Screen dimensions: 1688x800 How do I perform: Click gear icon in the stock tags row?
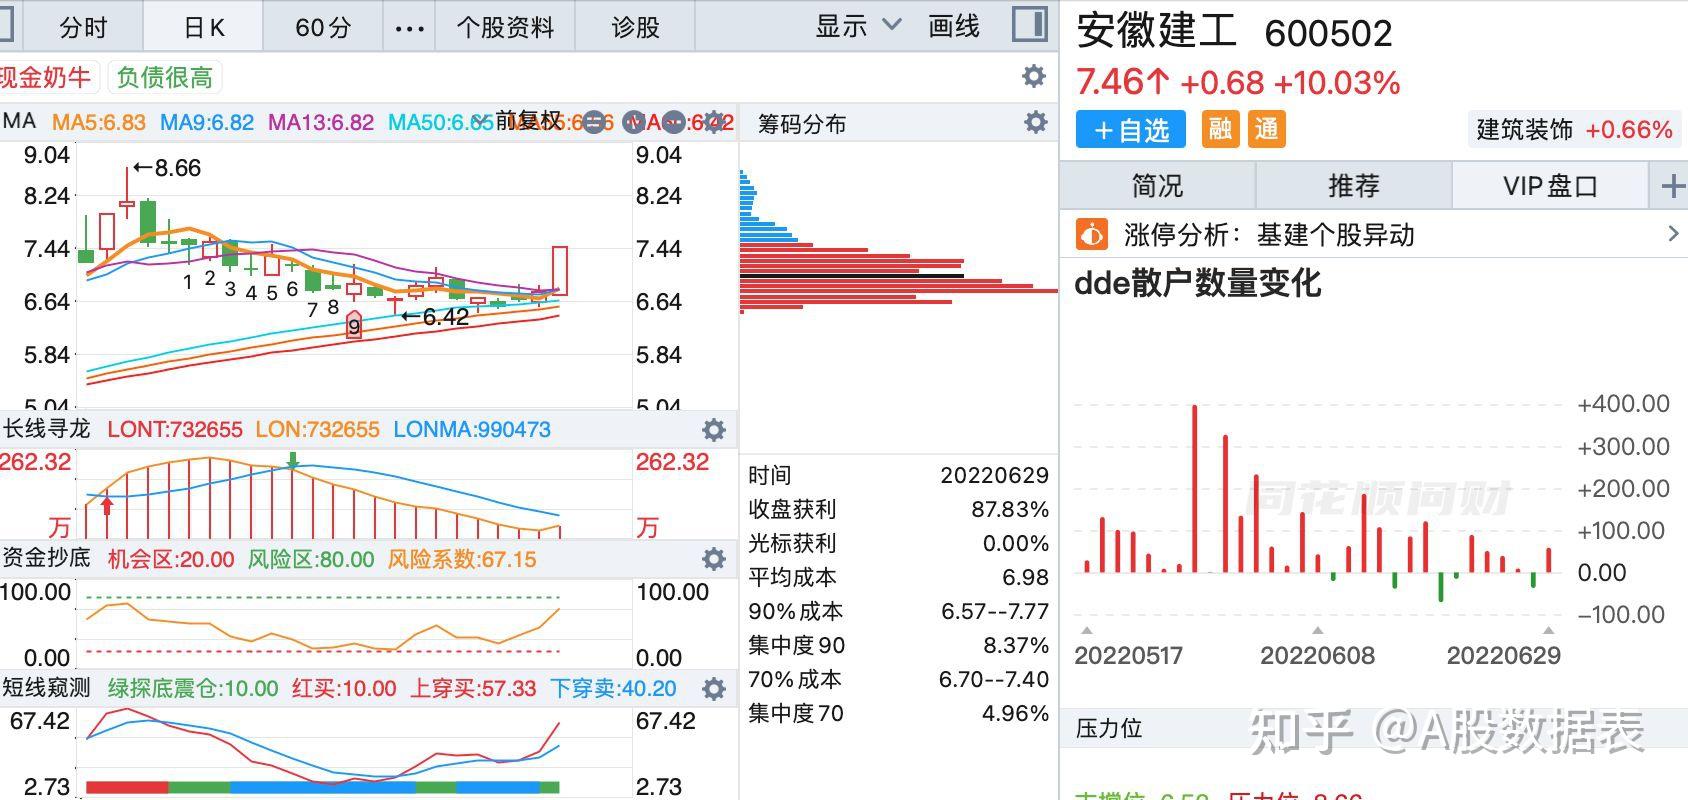pos(1034,77)
